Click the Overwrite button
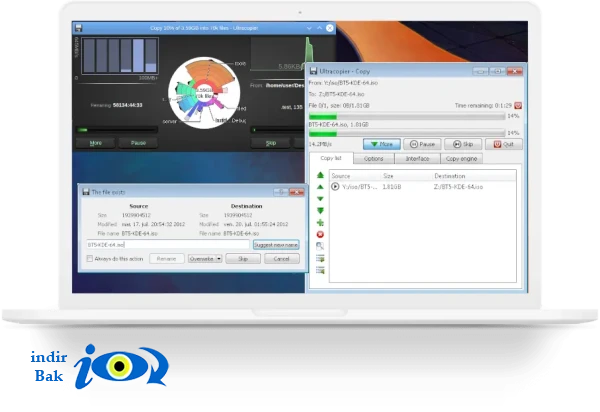This screenshot has width=600, height=412. 202,259
